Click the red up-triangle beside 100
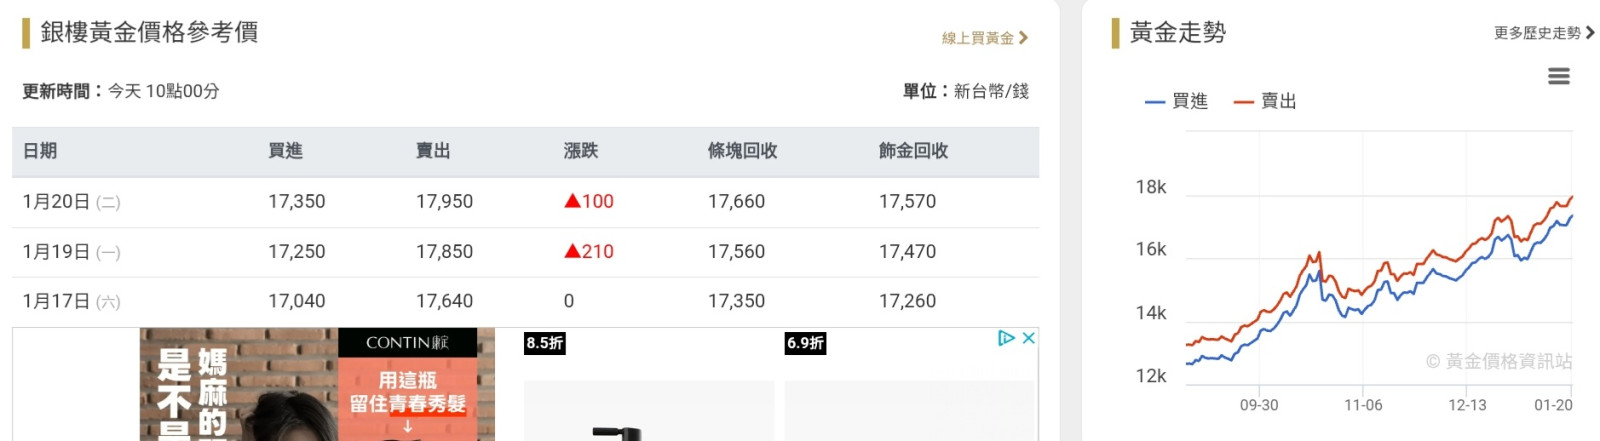The image size is (1600, 441). (x=572, y=201)
